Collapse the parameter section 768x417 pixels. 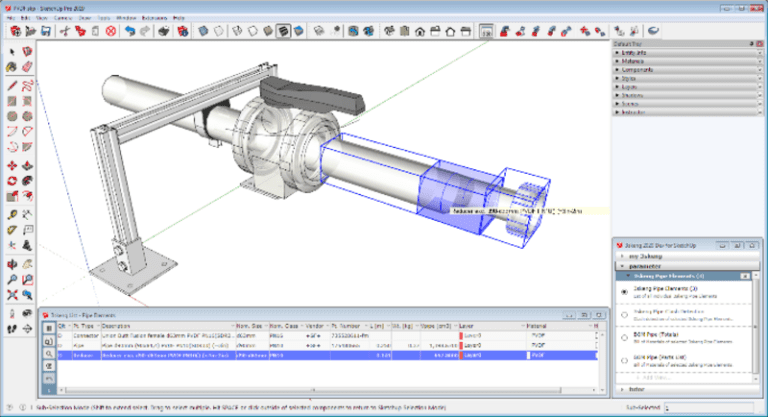pos(687,266)
